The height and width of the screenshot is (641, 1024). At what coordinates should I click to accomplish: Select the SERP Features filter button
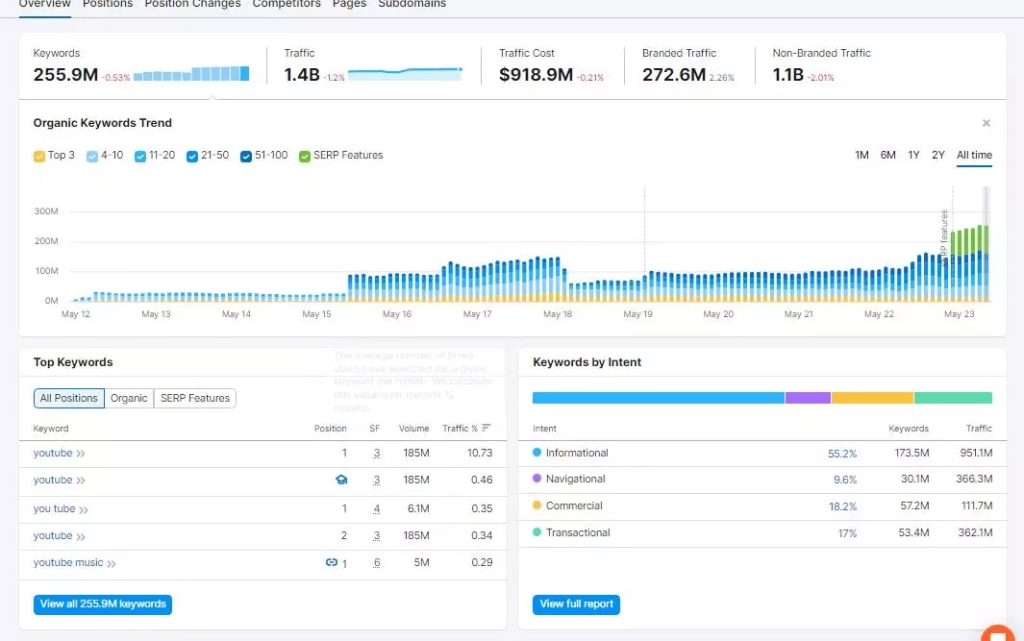pyautogui.click(x=195, y=398)
